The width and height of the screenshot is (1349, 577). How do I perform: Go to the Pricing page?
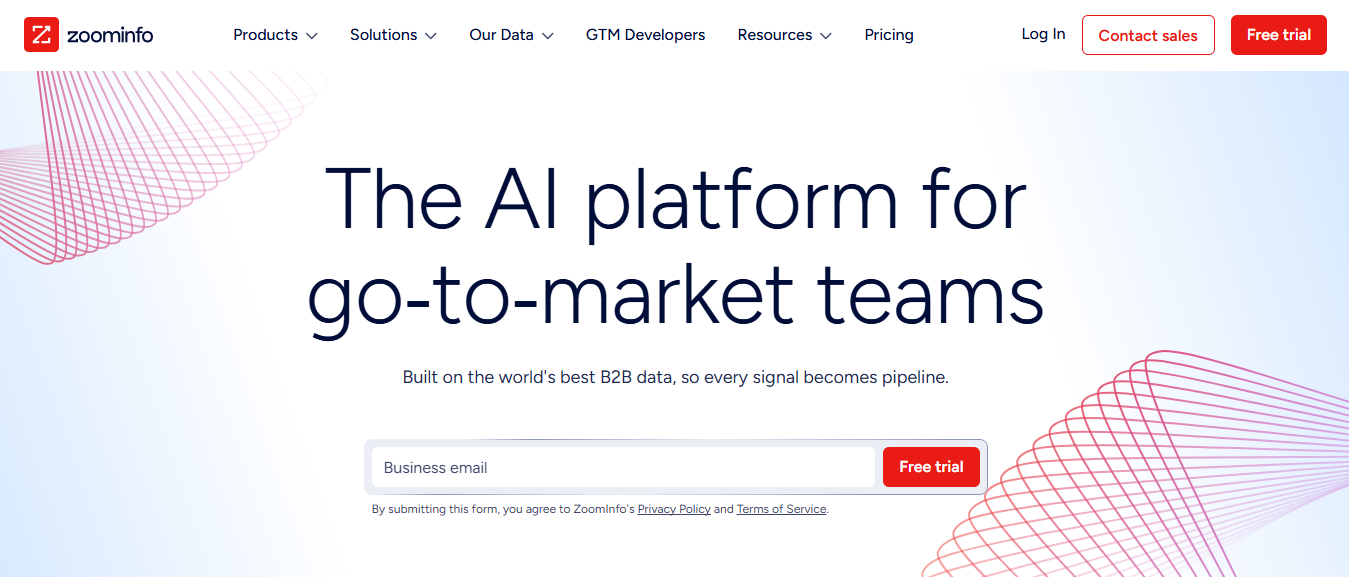(888, 35)
